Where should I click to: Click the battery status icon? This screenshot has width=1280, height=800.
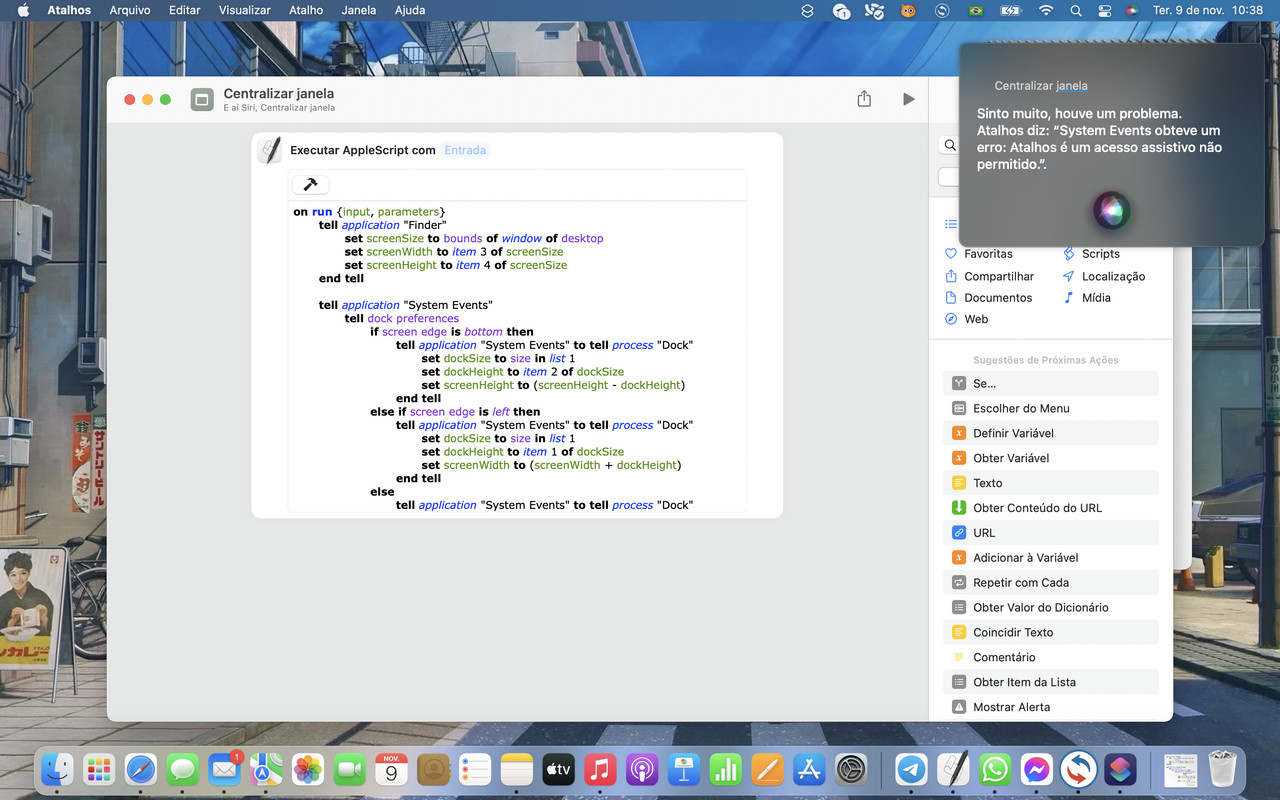(x=1011, y=11)
